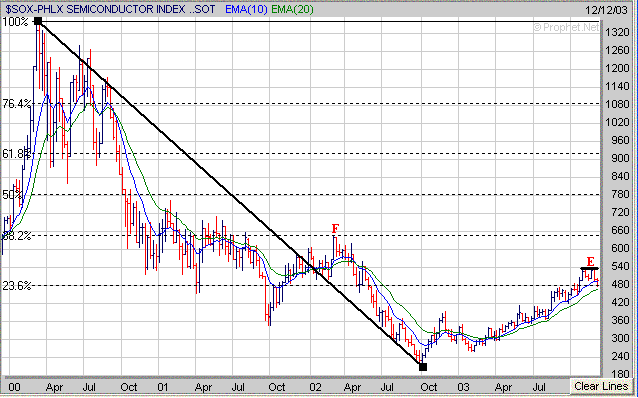The height and width of the screenshot is (398, 638).
Task: Click the 480 price axis value
Action: (620, 284)
